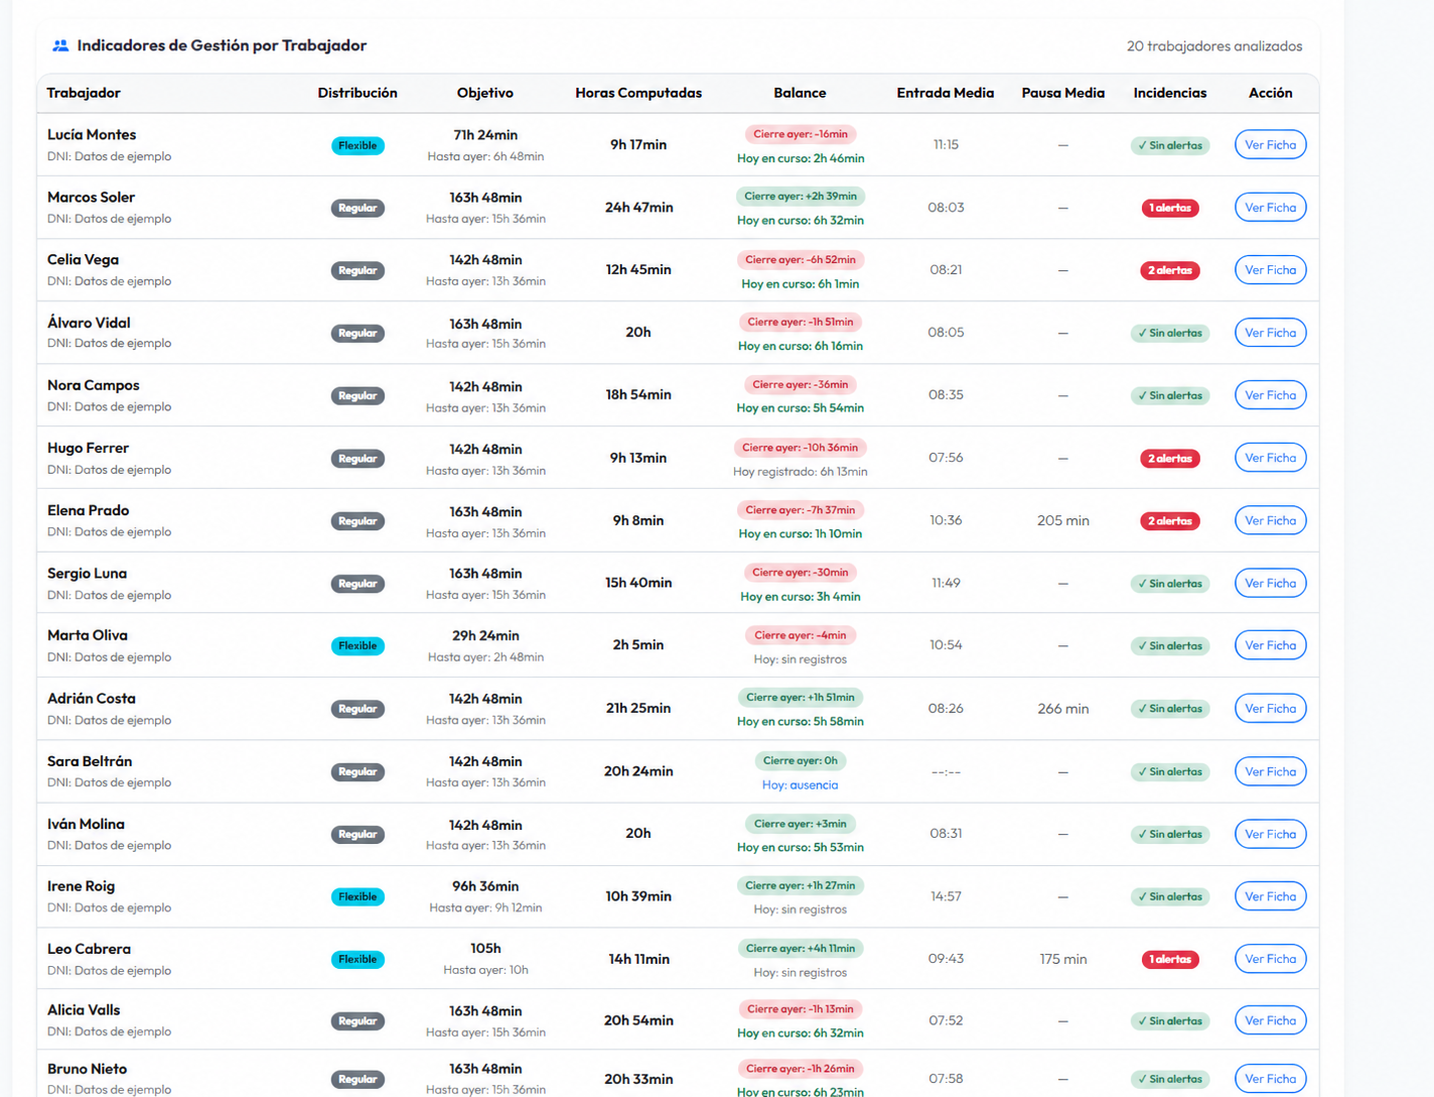This screenshot has height=1097, width=1434.
Task: Click the workers group icon beside the title
Action: pyautogui.click(x=60, y=46)
